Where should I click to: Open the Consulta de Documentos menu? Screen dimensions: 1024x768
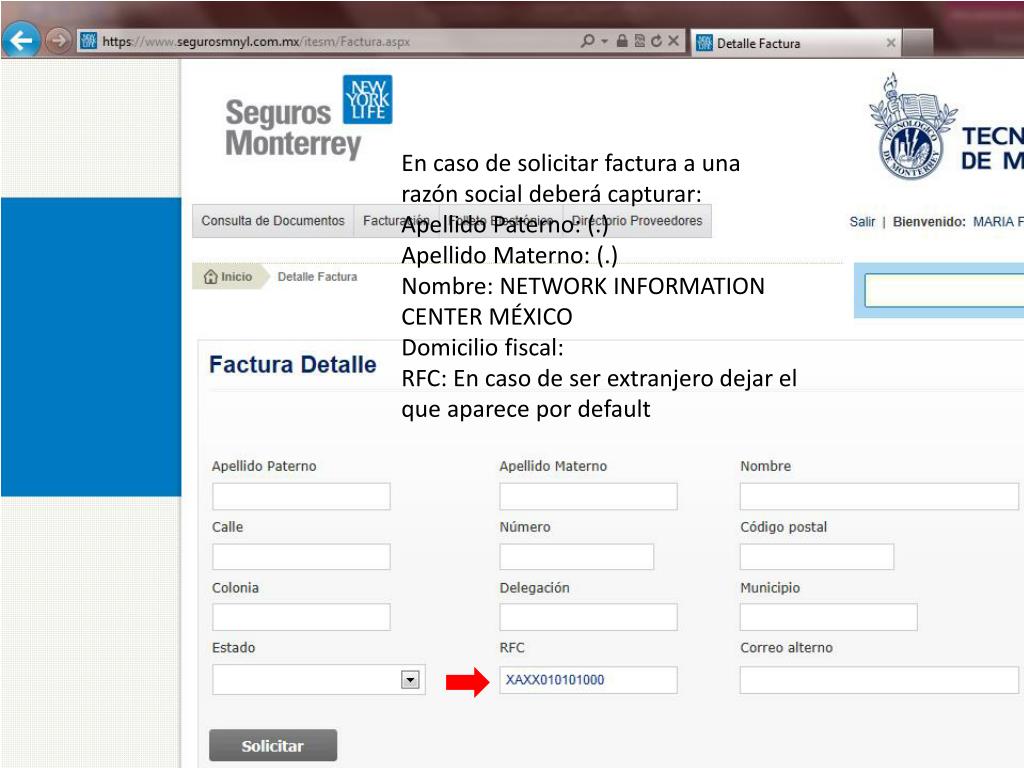[273, 221]
